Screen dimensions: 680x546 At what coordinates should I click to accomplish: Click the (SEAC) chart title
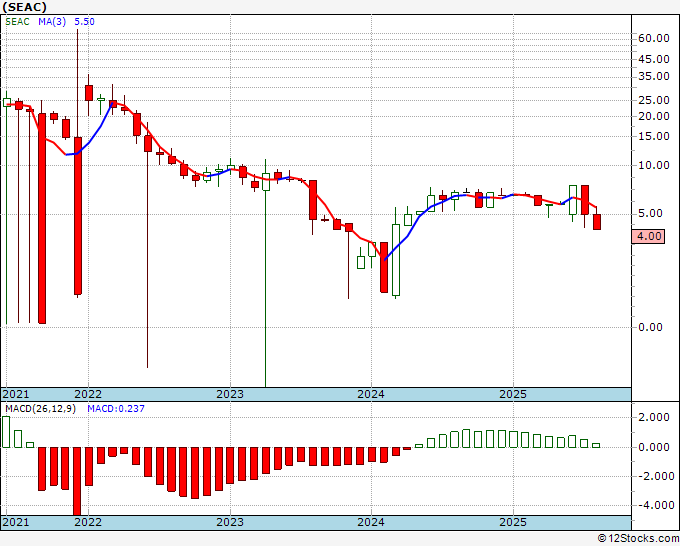24,7
